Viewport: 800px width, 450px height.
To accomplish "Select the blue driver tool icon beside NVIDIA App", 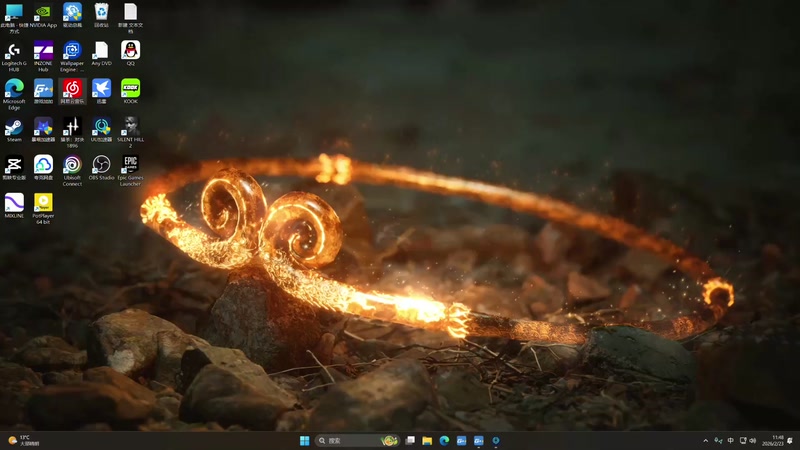I will pyautogui.click(x=72, y=15).
